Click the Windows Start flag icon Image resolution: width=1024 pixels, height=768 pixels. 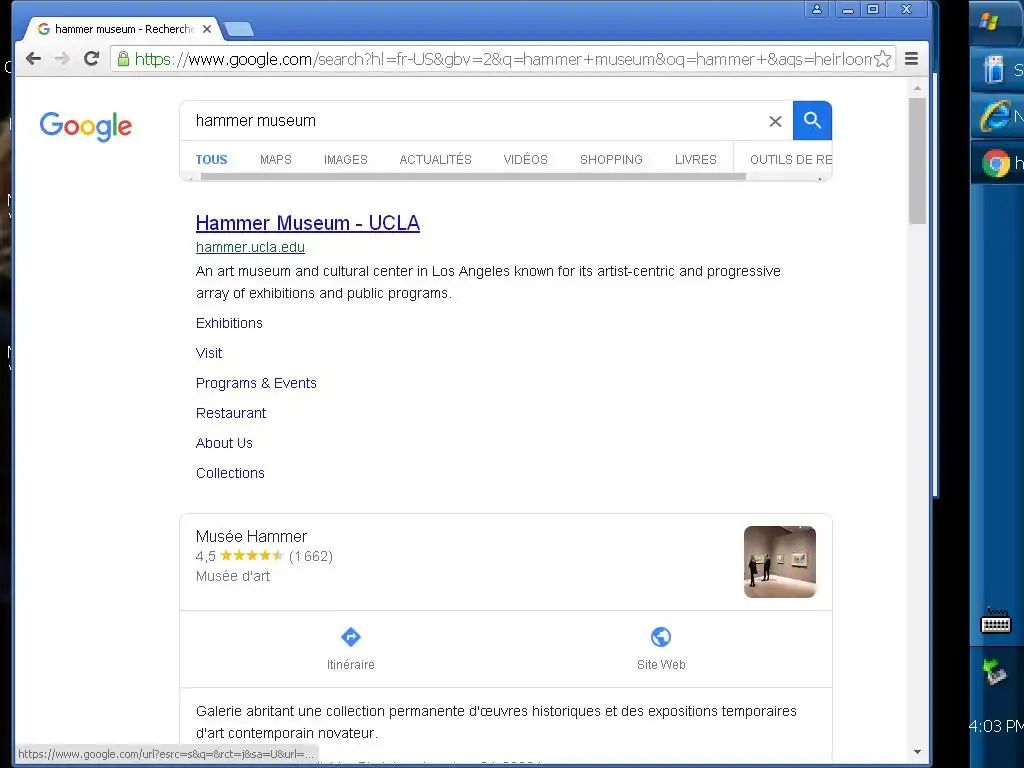989,22
